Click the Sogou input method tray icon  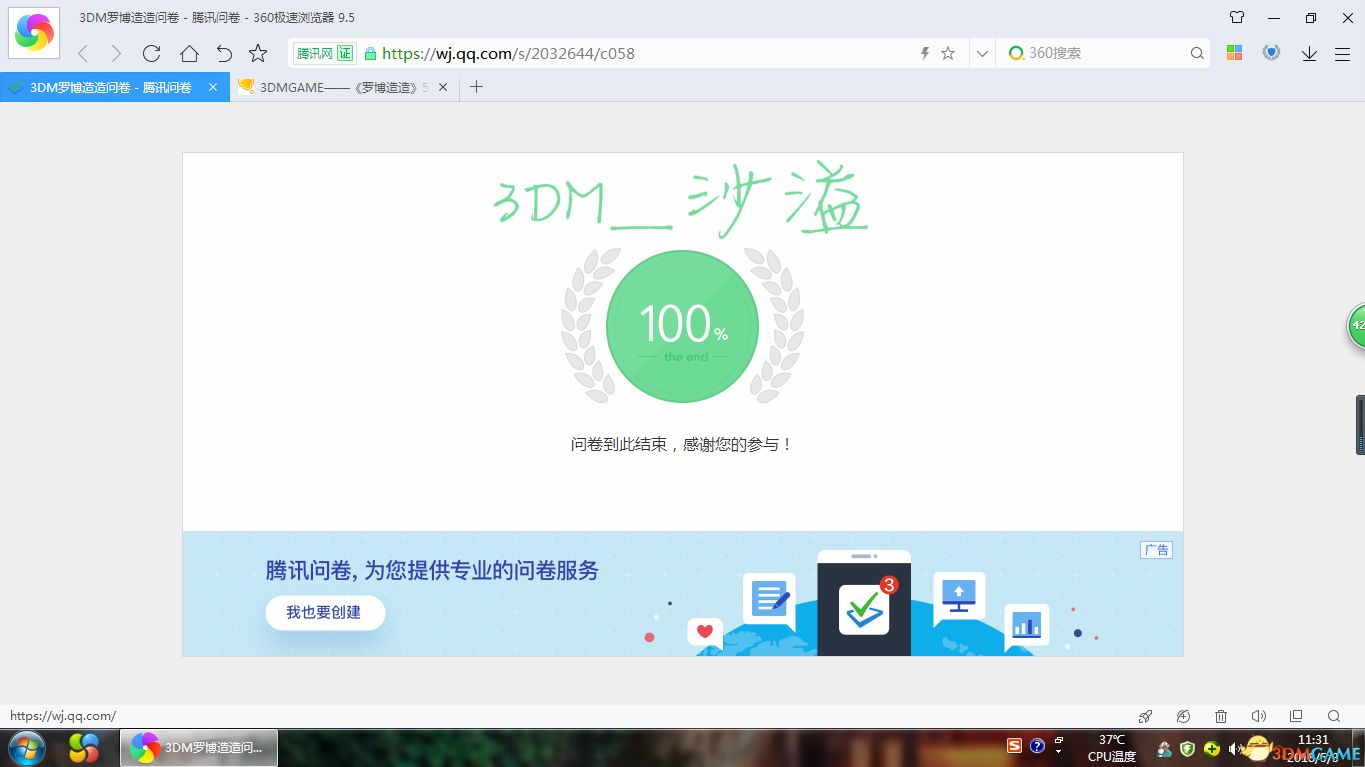[x=1014, y=746]
